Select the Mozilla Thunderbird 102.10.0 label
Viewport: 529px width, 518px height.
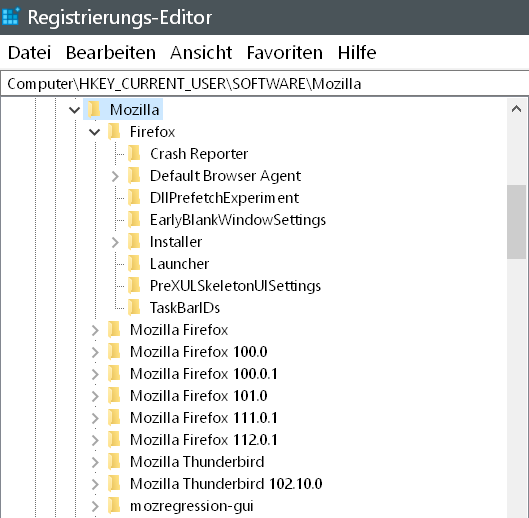click(226, 484)
